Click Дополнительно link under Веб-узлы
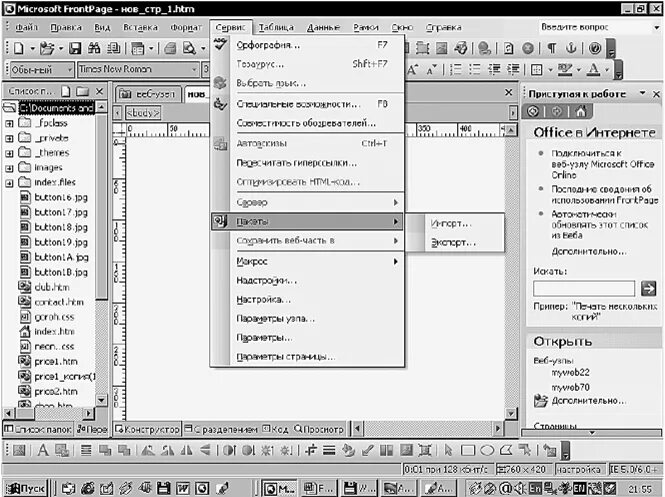665x497 pixels. 589,401
